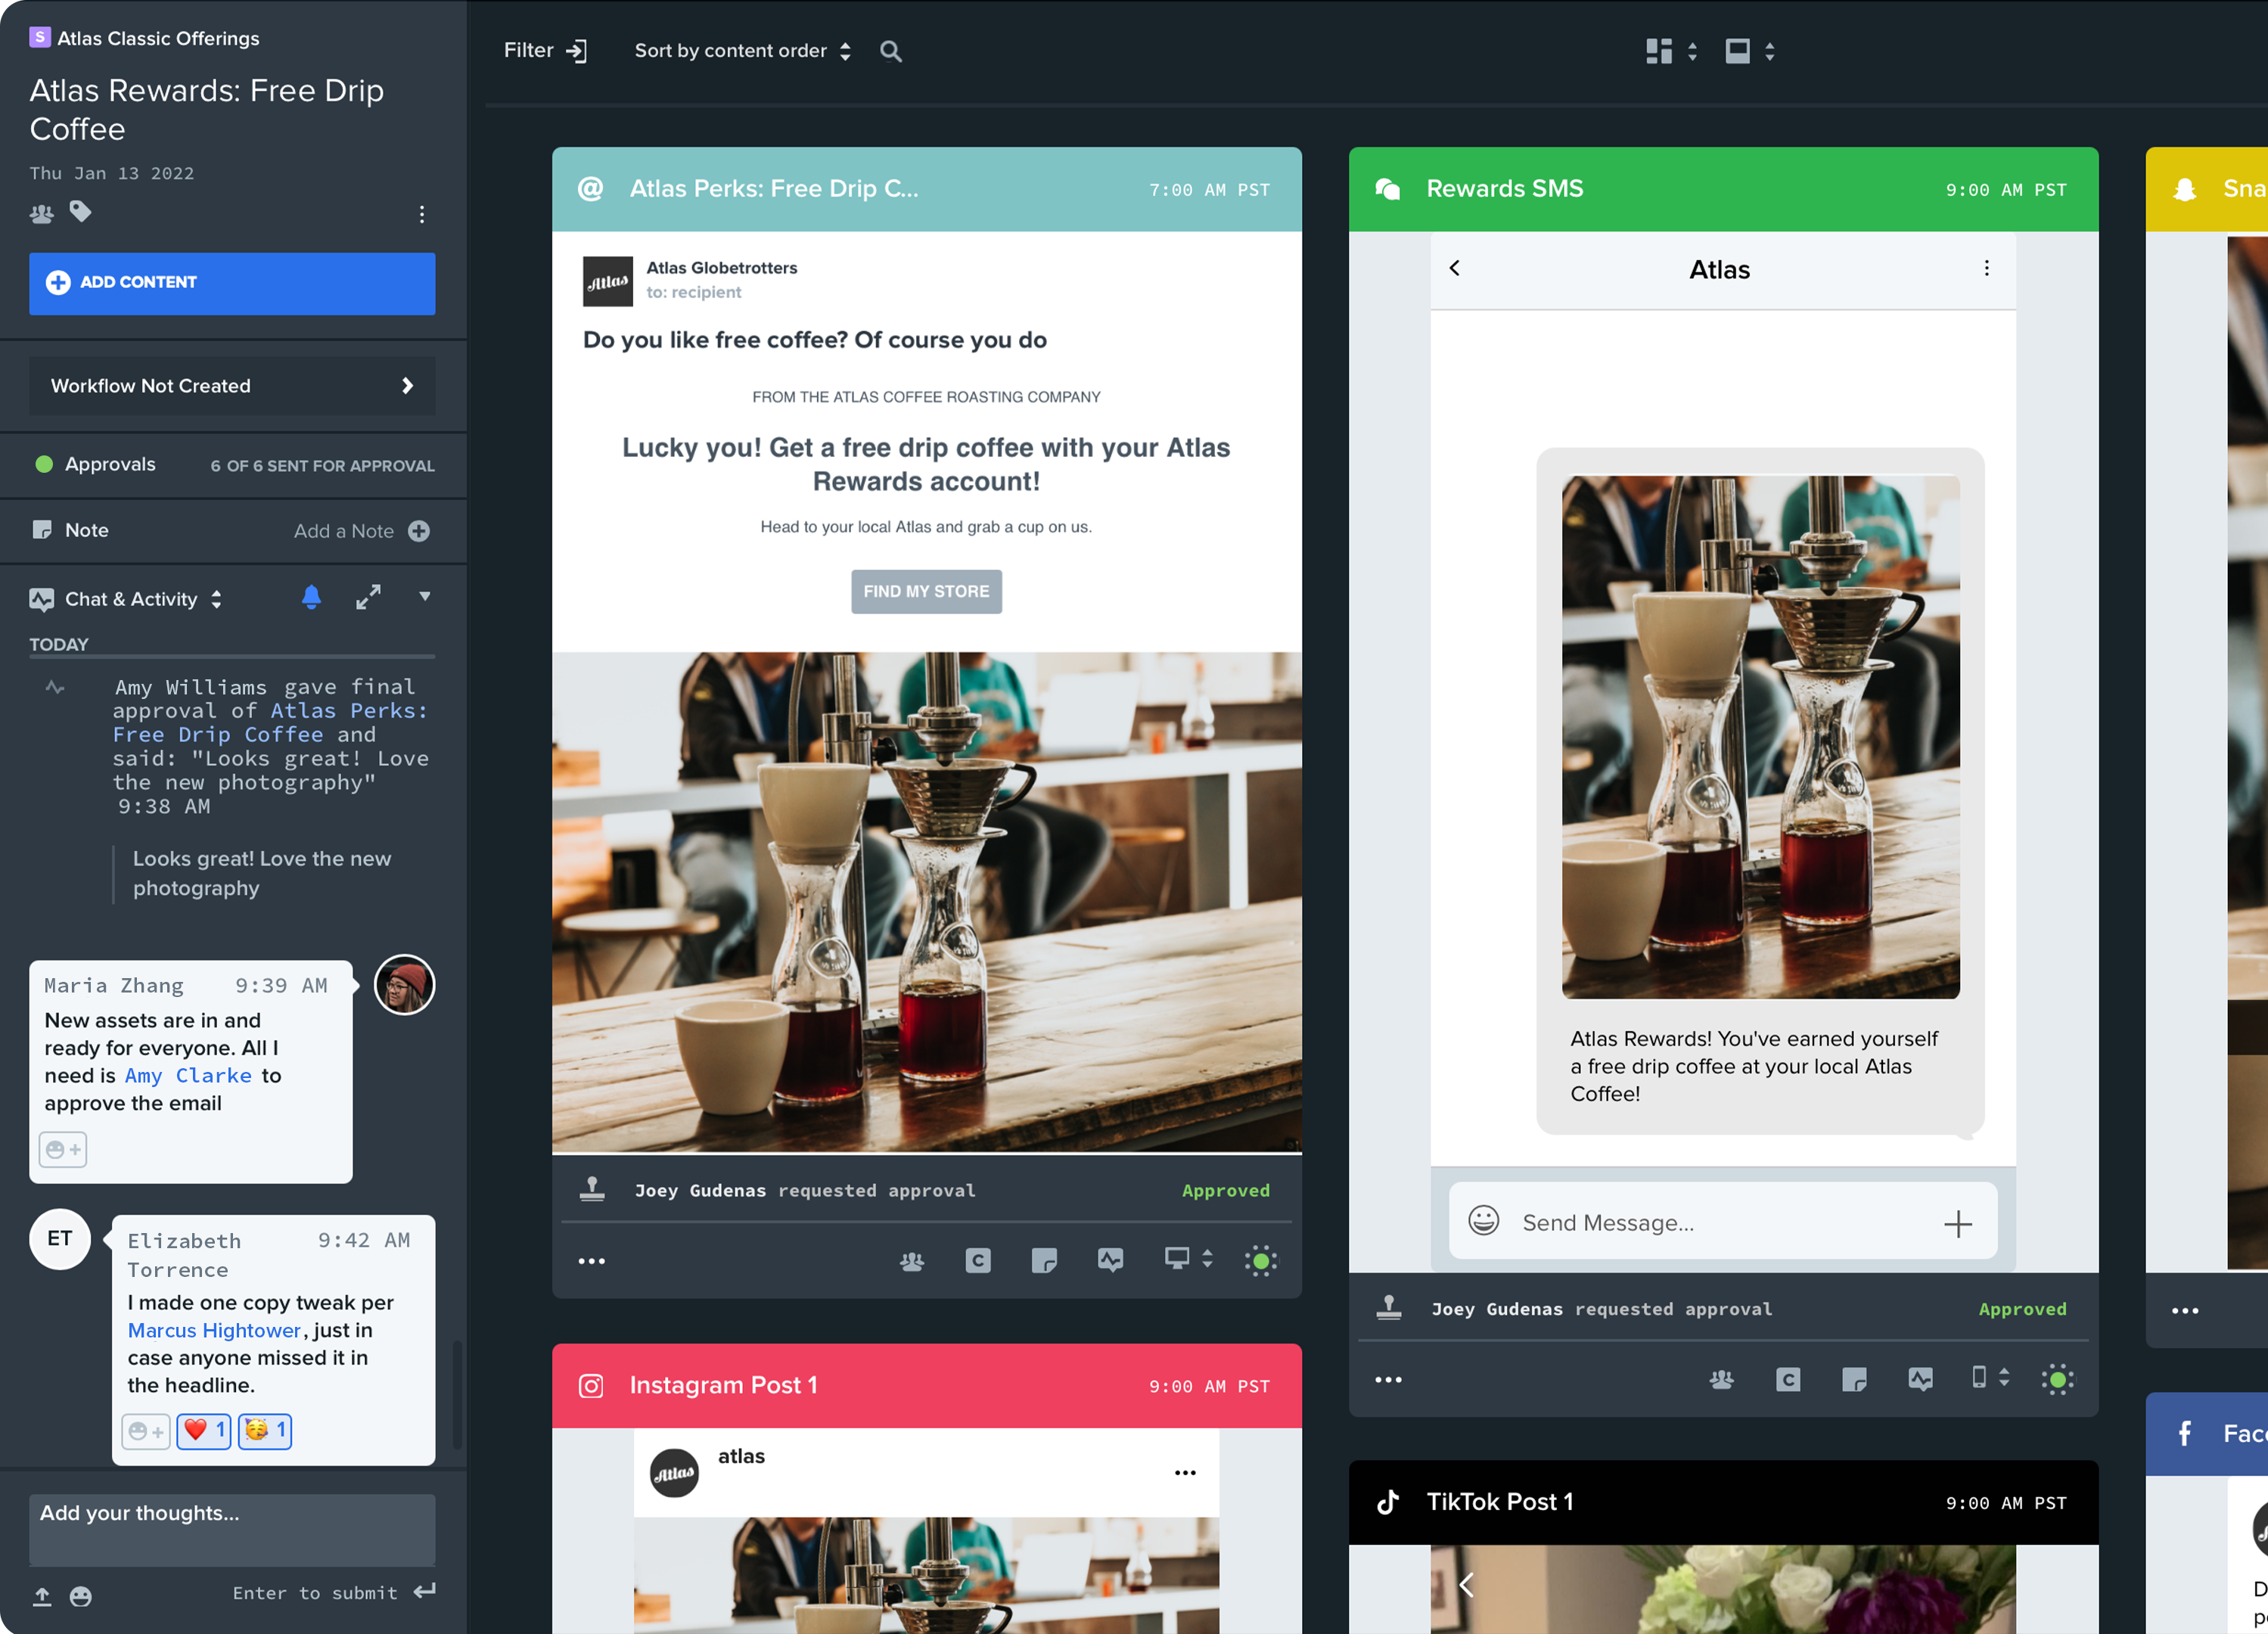Click the tag icon under campaign date

(x=80, y=212)
